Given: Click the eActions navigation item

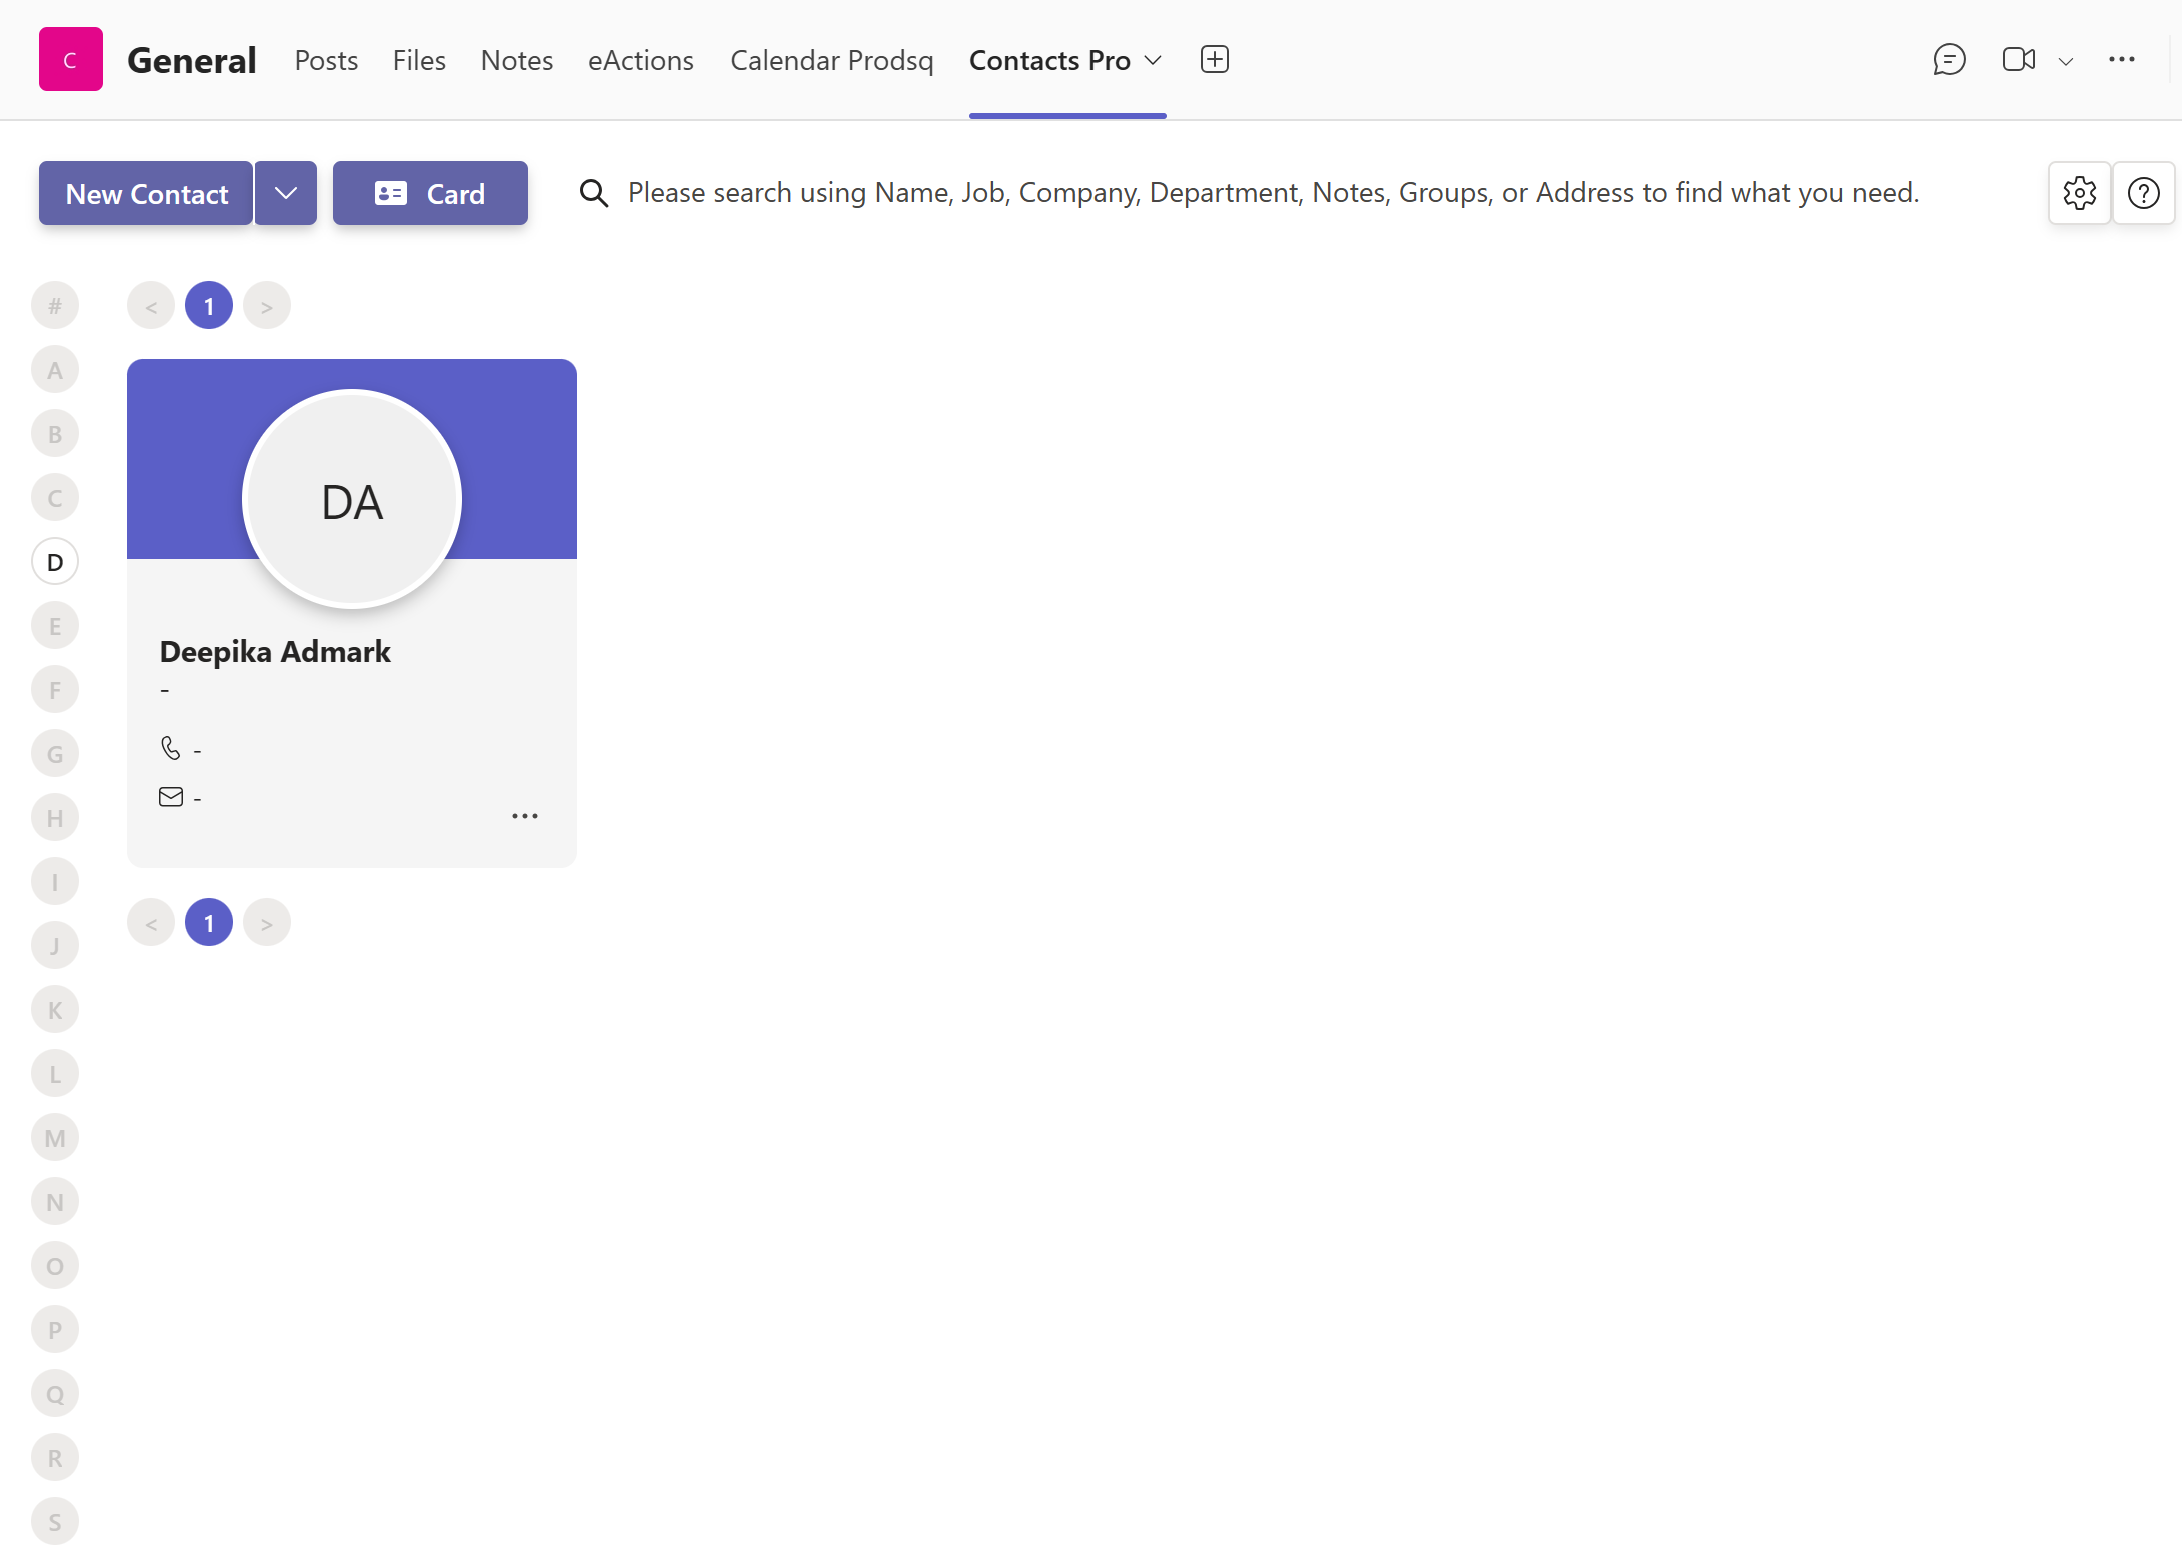Looking at the screenshot, I should [641, 60].
